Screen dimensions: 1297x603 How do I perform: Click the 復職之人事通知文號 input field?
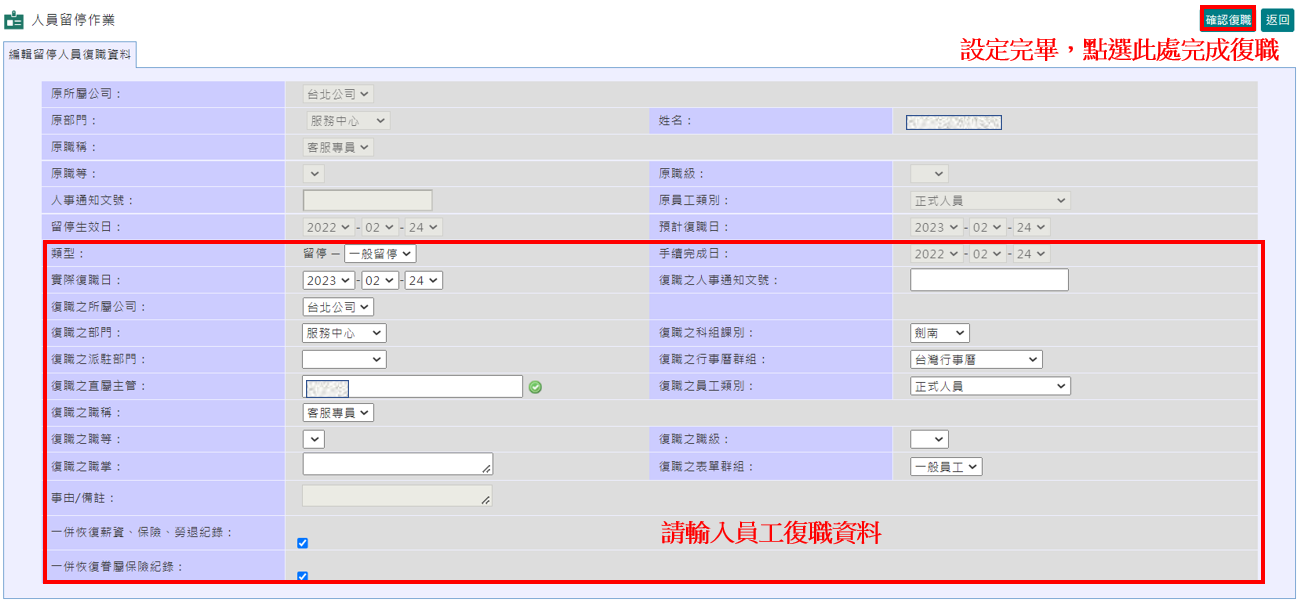[x=988, y=280]
